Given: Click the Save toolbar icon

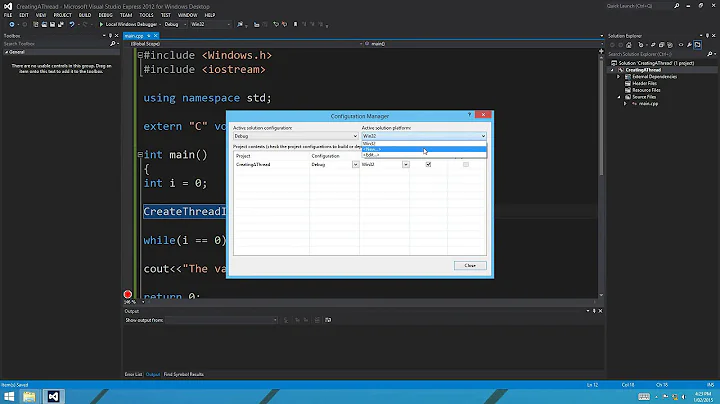Looking at the screenshot, I should [52, 24].
